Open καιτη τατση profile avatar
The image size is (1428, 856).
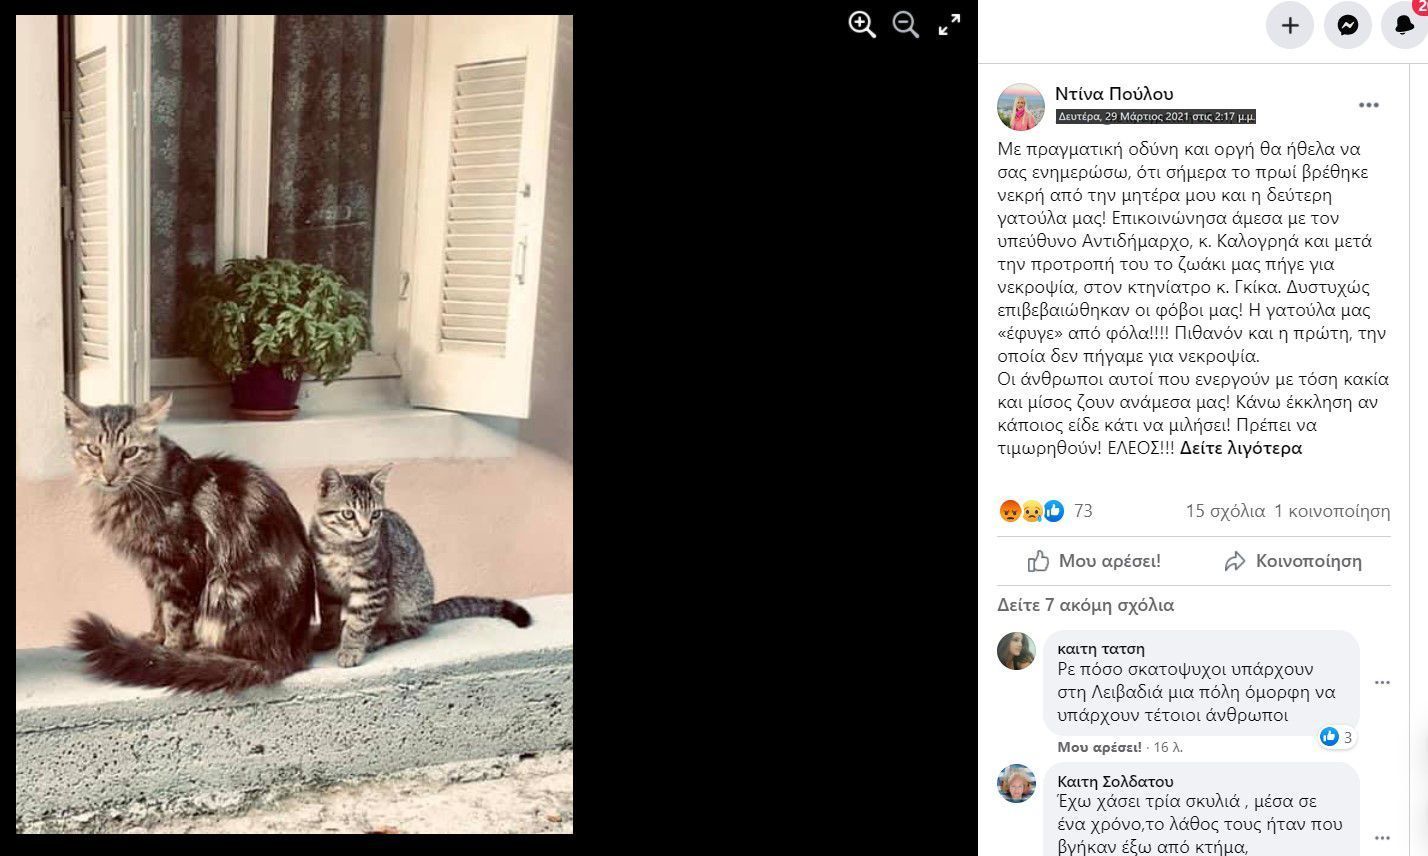tap(1016, 651)
